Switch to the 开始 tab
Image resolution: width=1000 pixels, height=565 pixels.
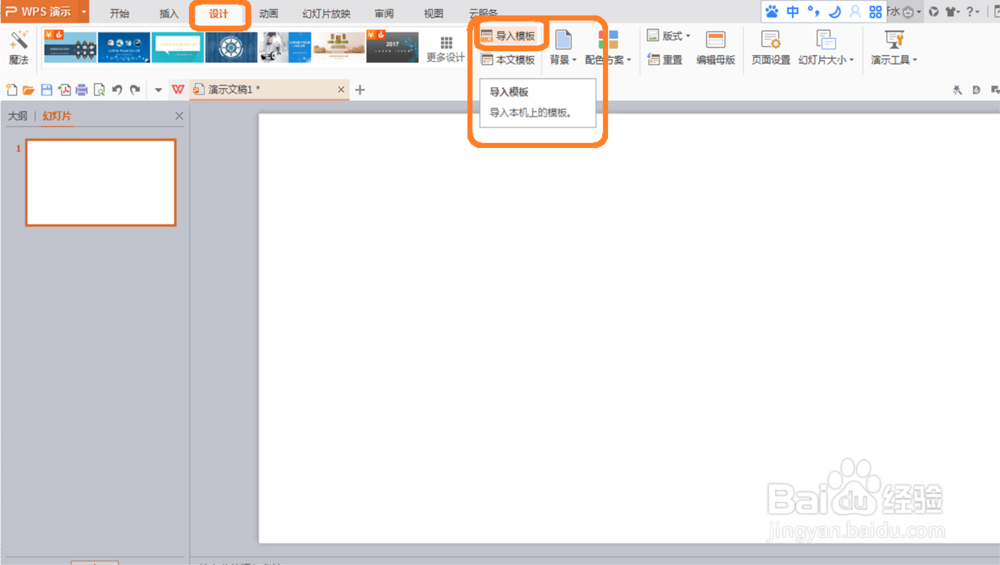coord(119,13)
